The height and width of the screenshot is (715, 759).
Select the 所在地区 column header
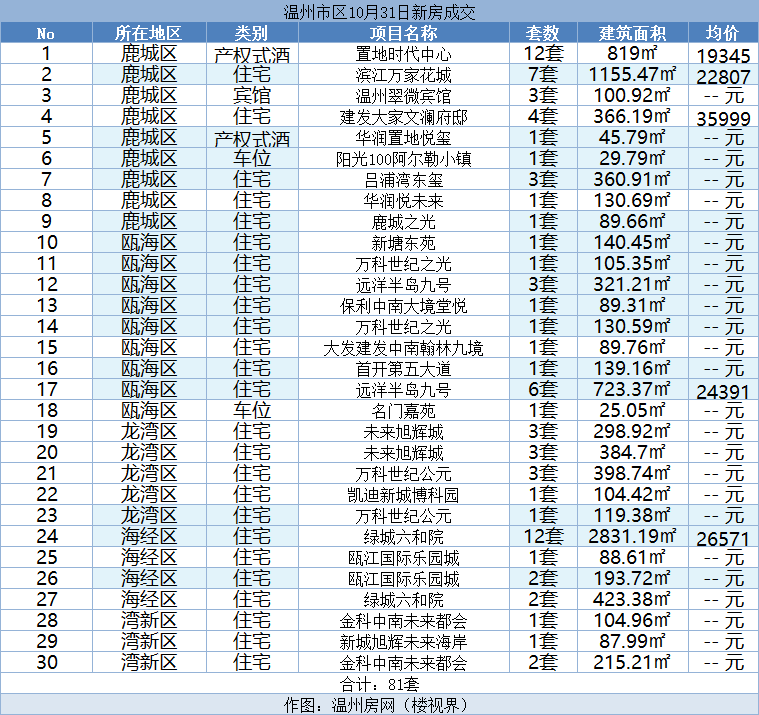tap(149, 33)
